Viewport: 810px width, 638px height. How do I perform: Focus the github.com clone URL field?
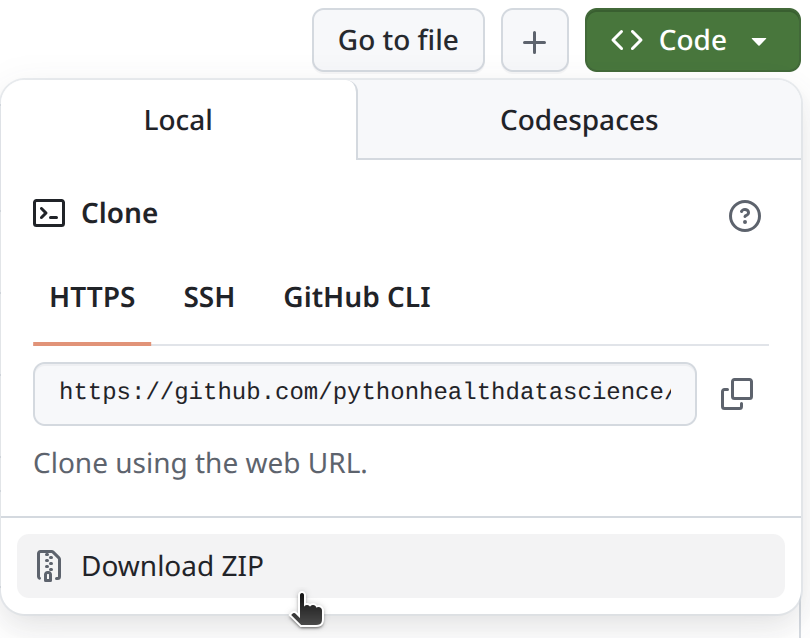365,392
